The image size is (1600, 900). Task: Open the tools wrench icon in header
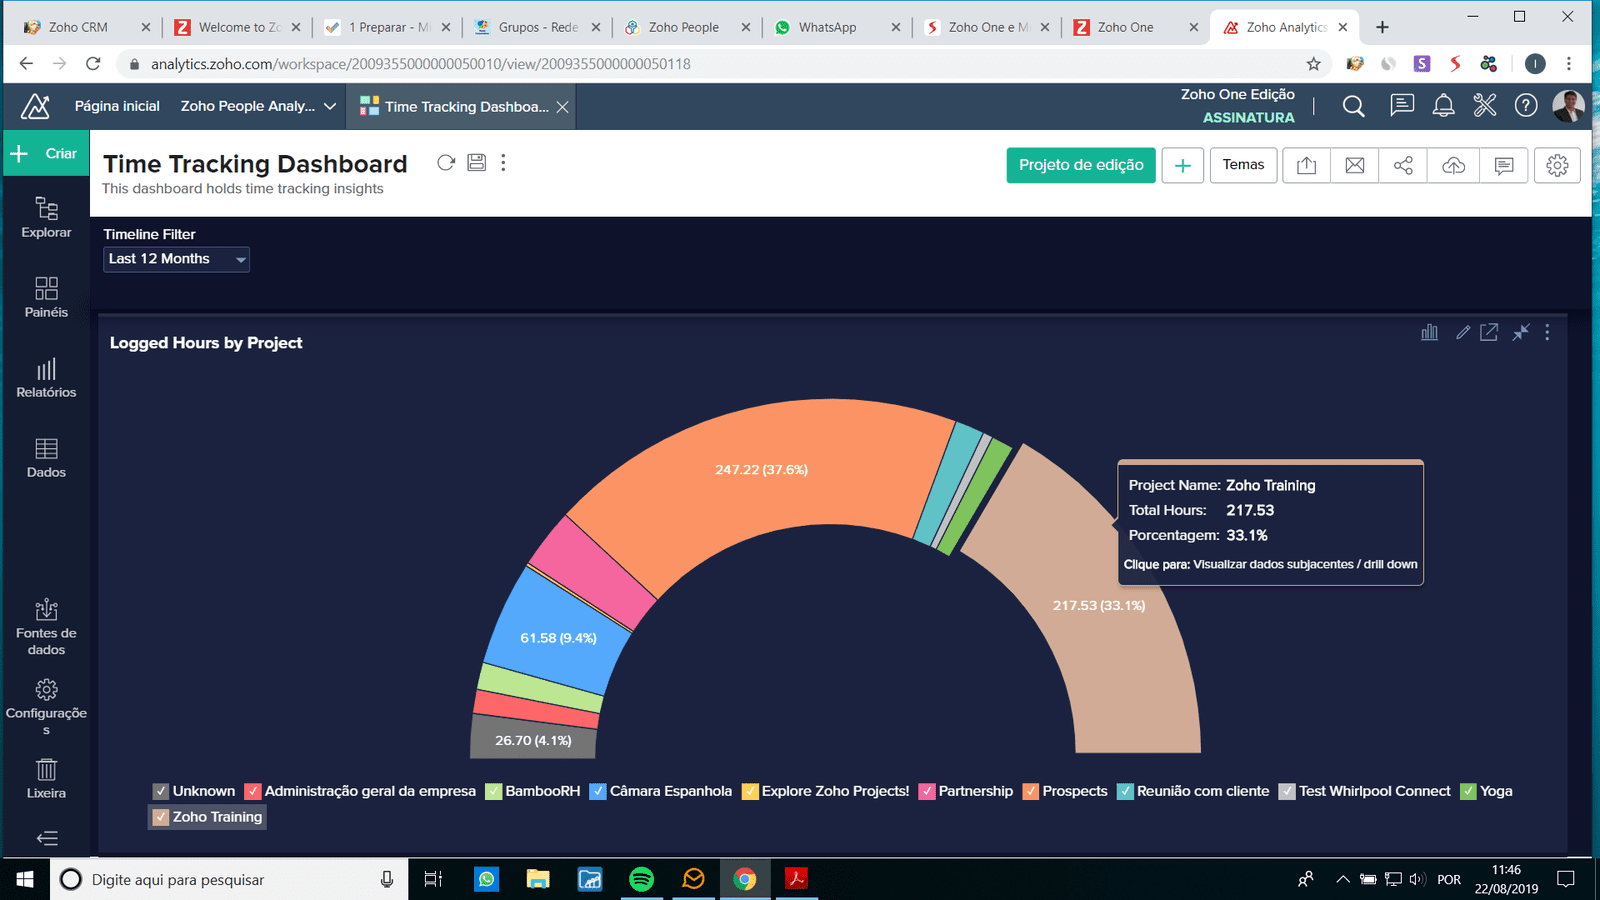(x=1485, y=105)
